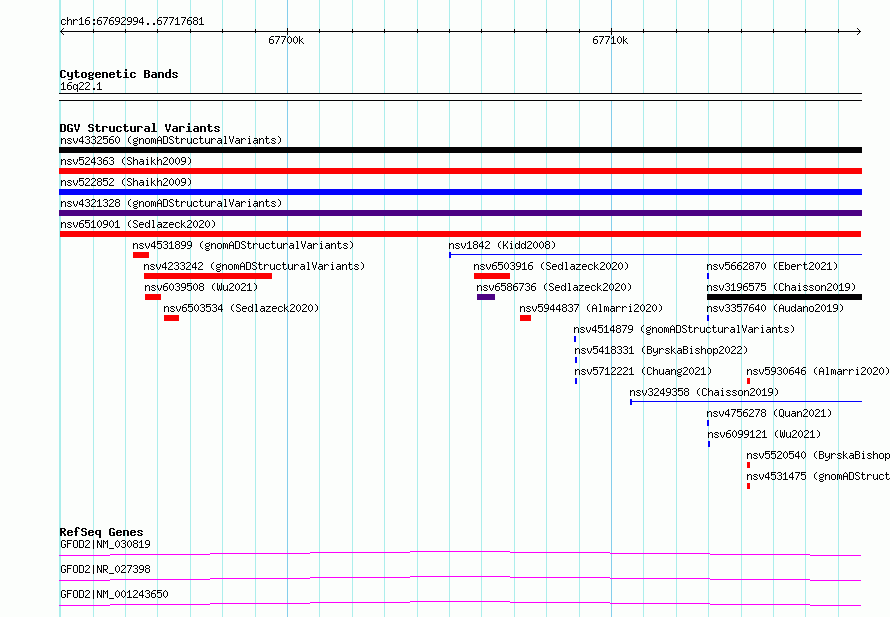Image resolution: width=890 pixels, height=617 pixels.
Task: Select the black bar under nsv3196575
Action: coord(784,297)
